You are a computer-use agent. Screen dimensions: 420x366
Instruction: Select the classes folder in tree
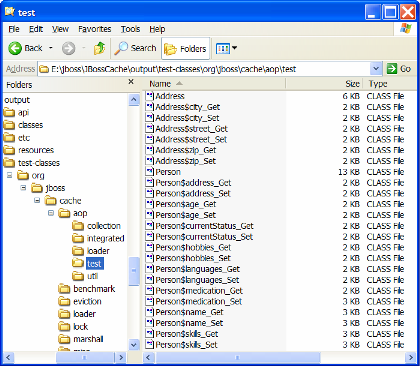pyautogui.click(x=24, y=125)
